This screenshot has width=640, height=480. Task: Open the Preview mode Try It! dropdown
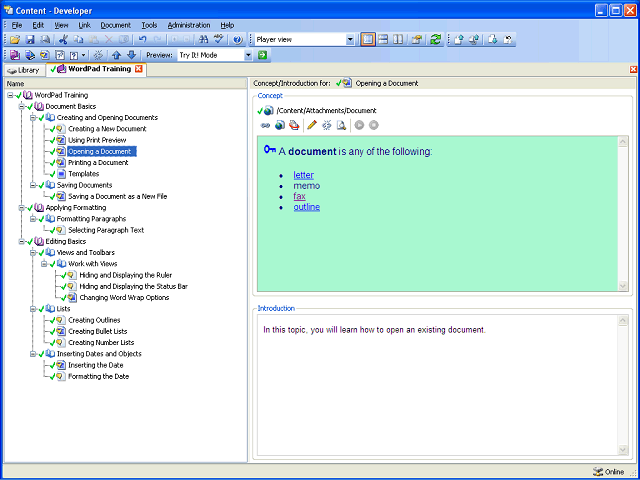coord(248,55)
